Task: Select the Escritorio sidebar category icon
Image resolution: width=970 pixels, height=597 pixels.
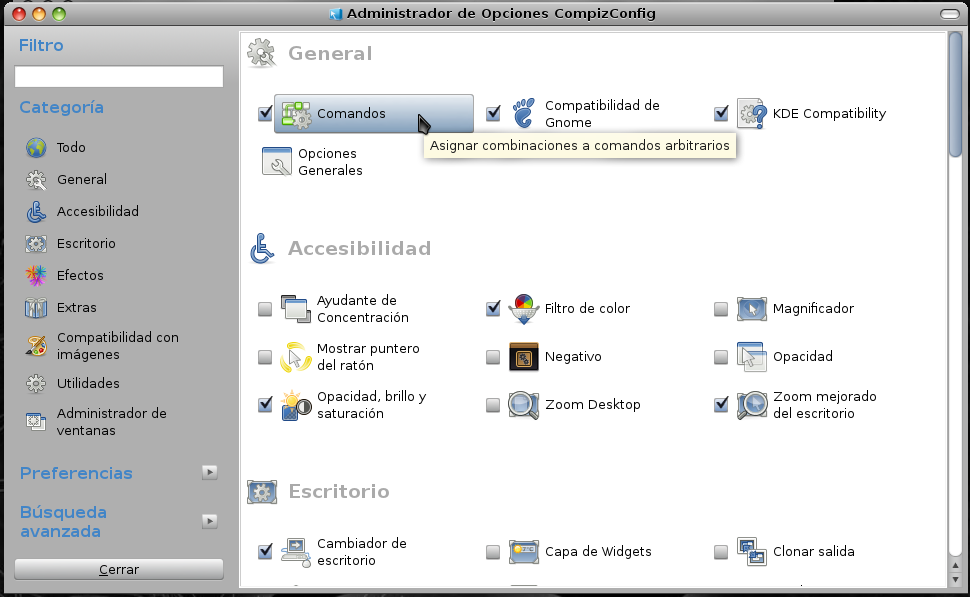Action: coord(36,244)
